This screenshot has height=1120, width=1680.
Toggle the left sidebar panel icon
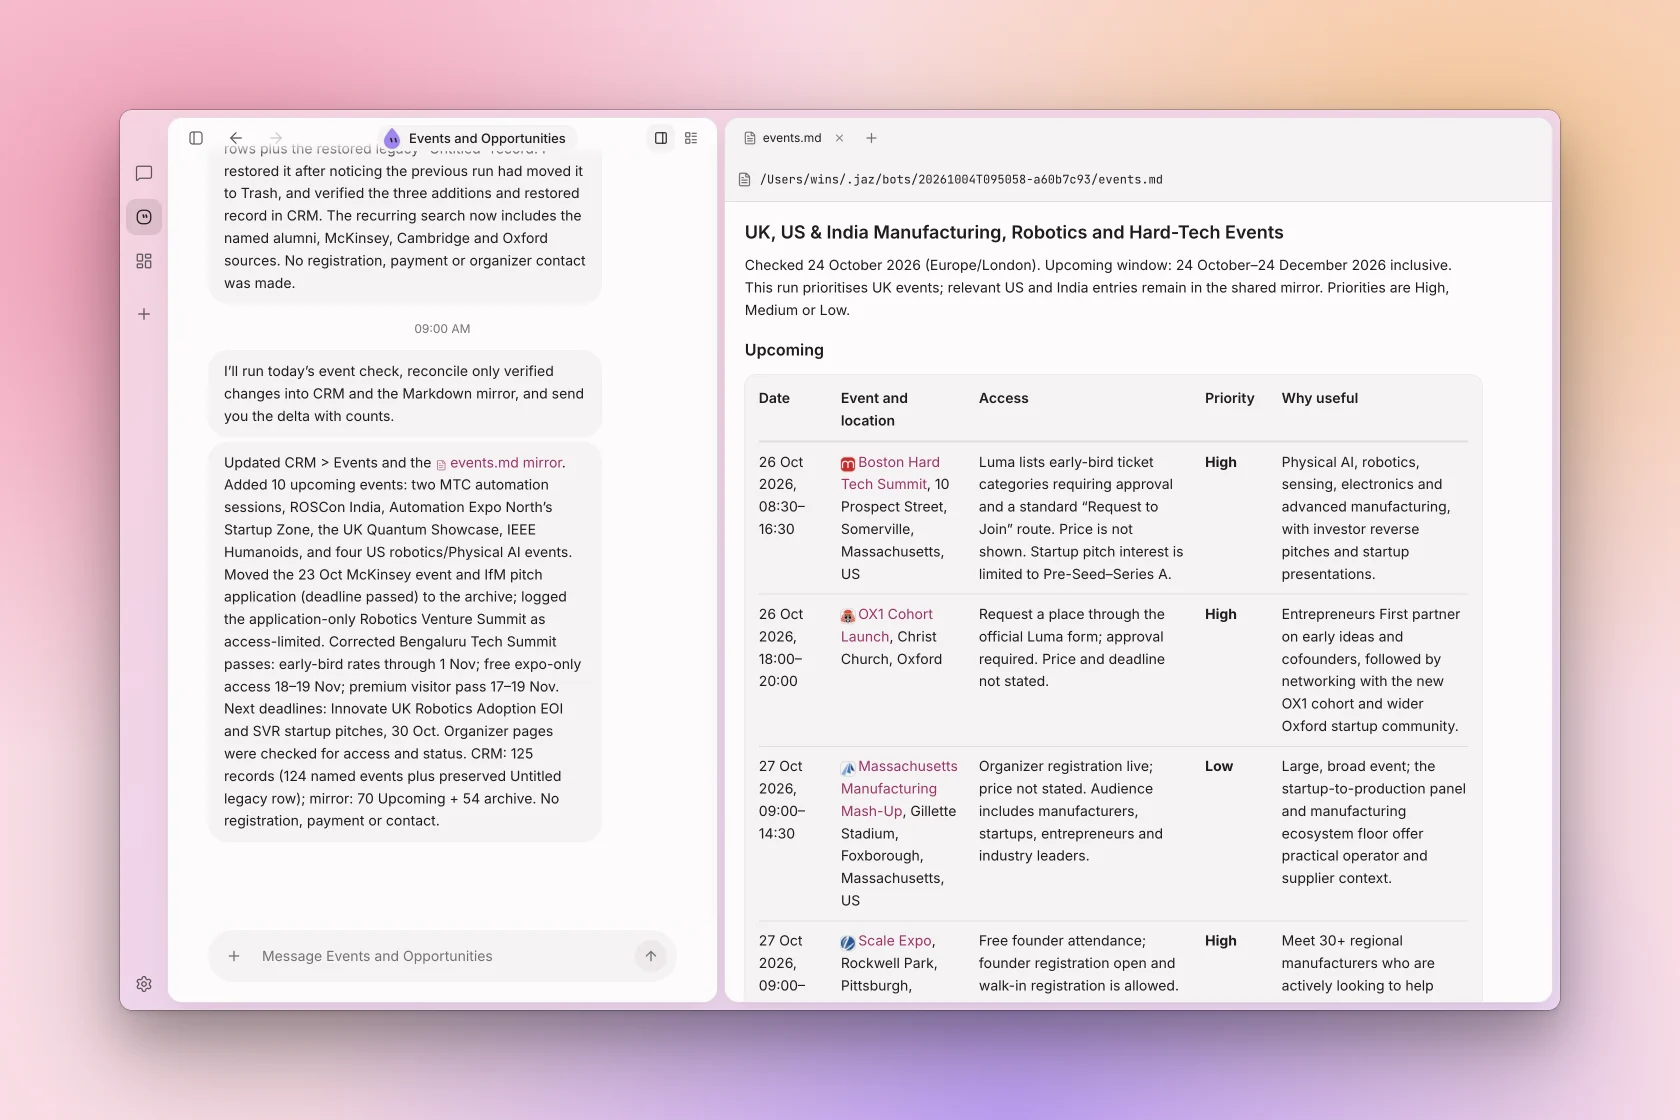click(x=196, y=138)
